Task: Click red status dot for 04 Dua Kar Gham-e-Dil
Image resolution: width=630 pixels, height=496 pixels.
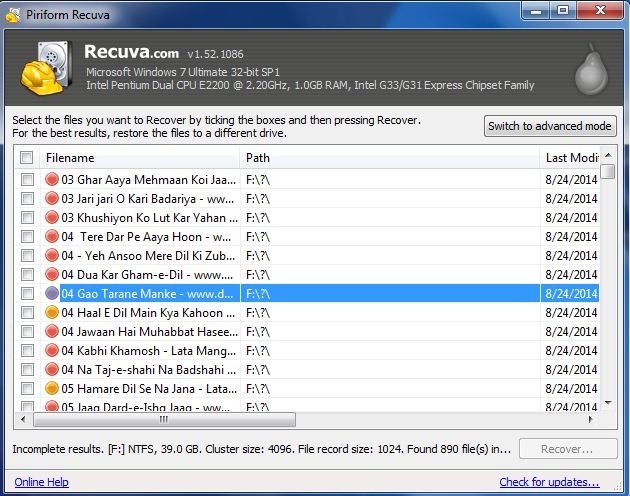Action: (52, 274)
